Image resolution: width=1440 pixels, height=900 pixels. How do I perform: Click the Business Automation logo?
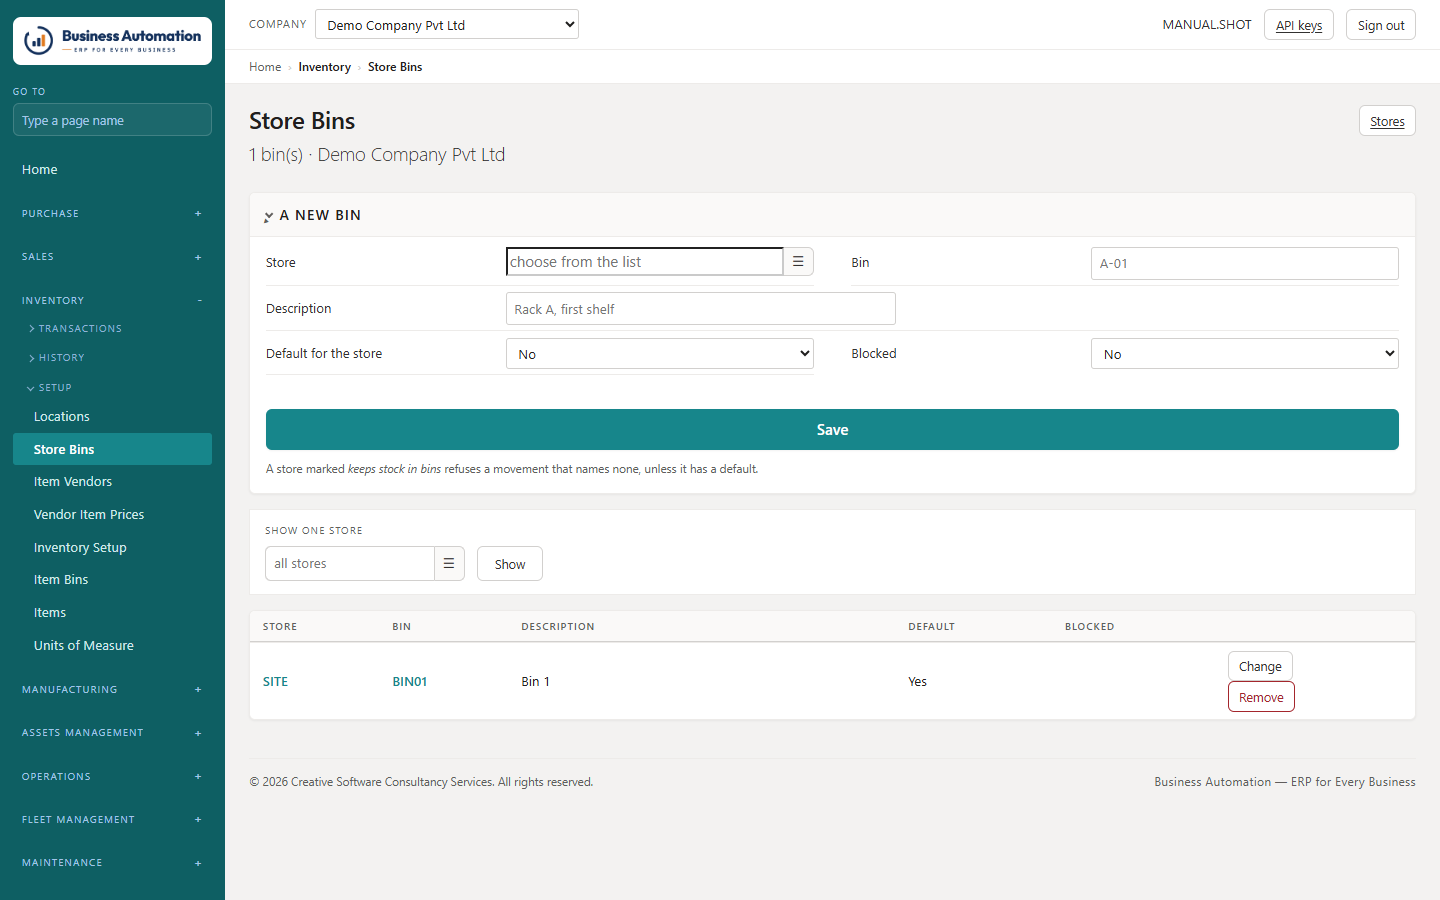(112, 41)
